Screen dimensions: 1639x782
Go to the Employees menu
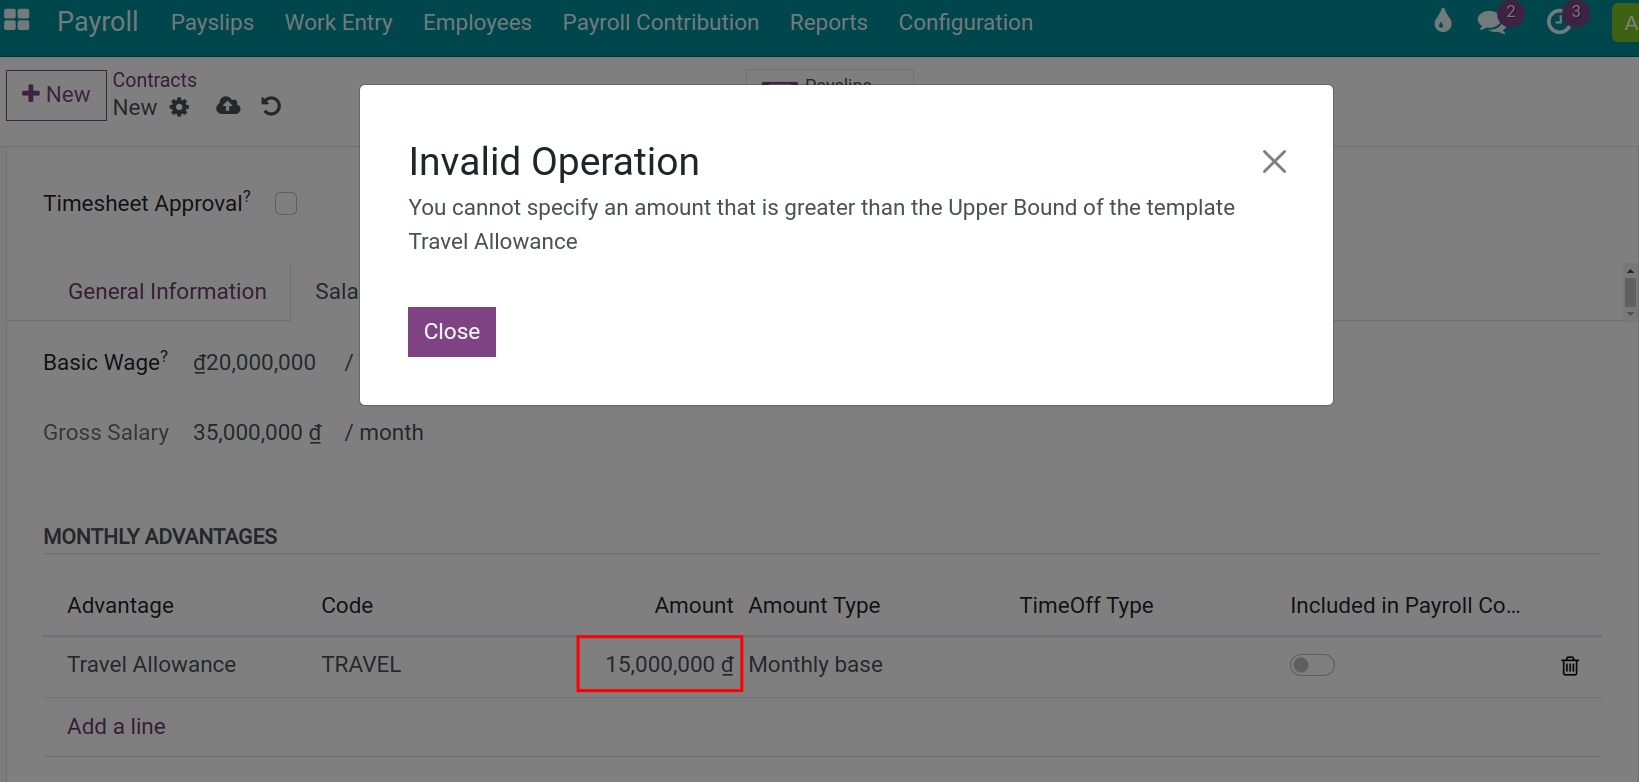(477, 22)
